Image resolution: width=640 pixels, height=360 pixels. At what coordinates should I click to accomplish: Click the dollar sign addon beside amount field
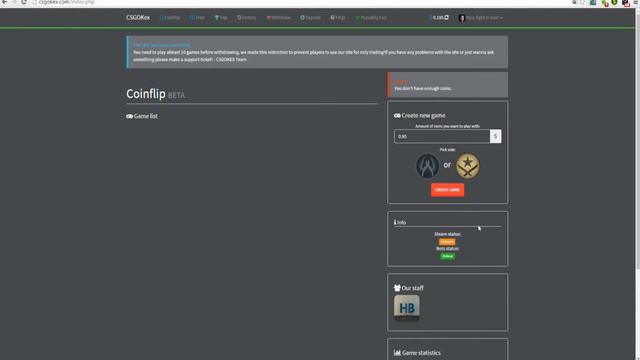point(496,136)
